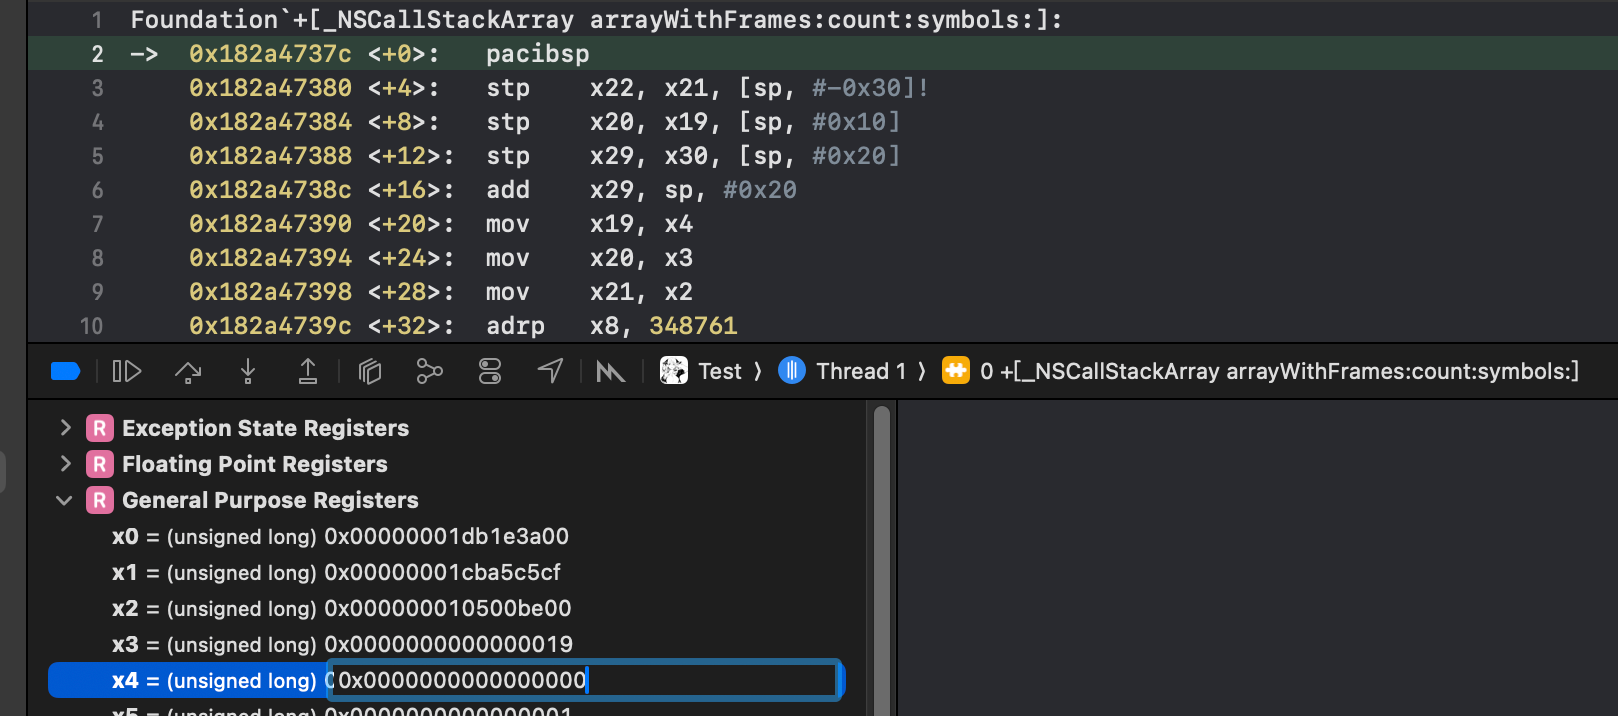Click the Step Out icon

tap(308, 372)
